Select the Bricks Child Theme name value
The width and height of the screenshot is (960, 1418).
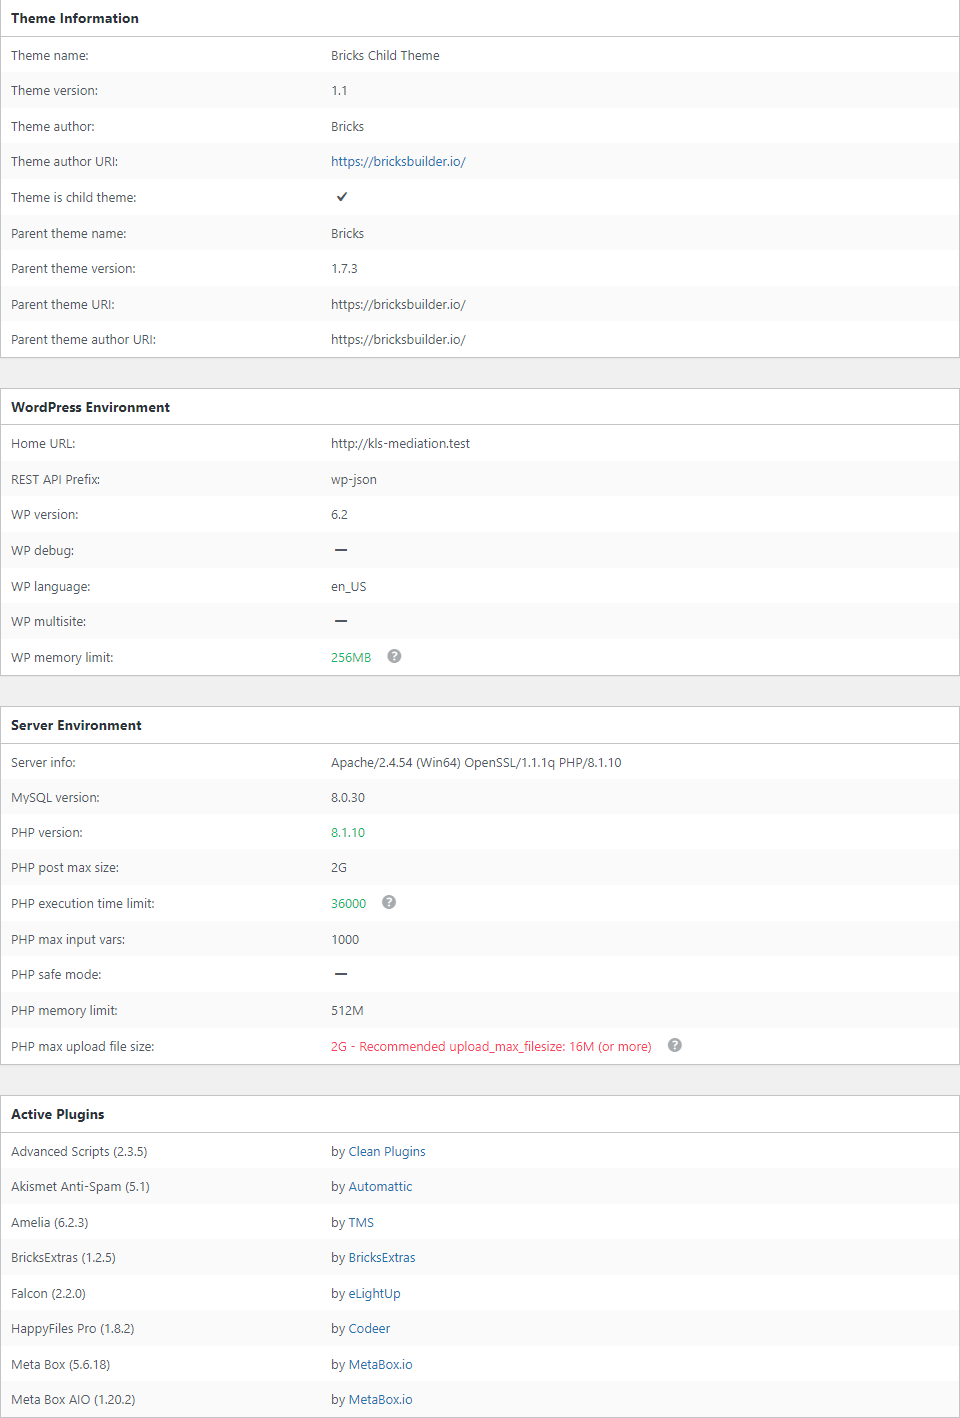coord(385,56)
